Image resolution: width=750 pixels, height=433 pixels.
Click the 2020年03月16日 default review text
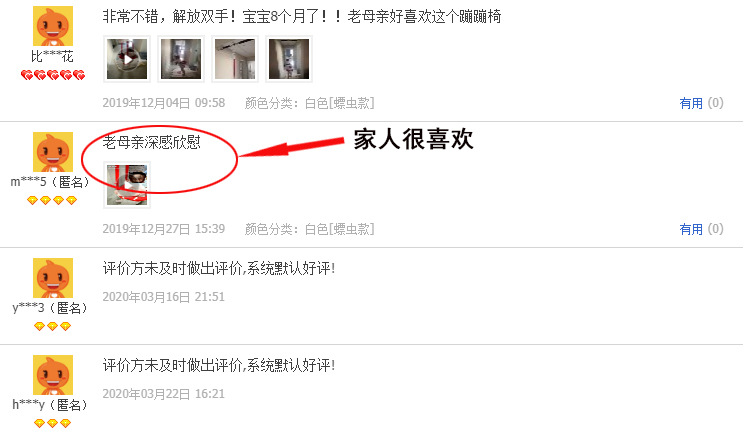(x=219, y=268)
